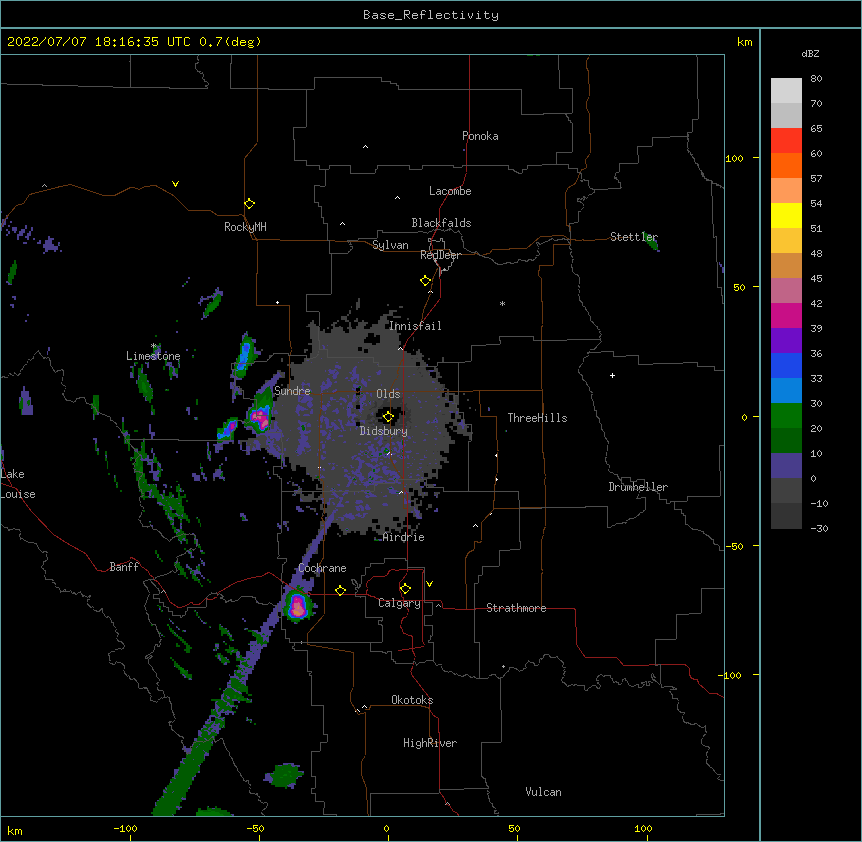Pick the orange 57-60 dBZ legend swatch
Screen dimensions: 862x842
[x=786, y=165]
